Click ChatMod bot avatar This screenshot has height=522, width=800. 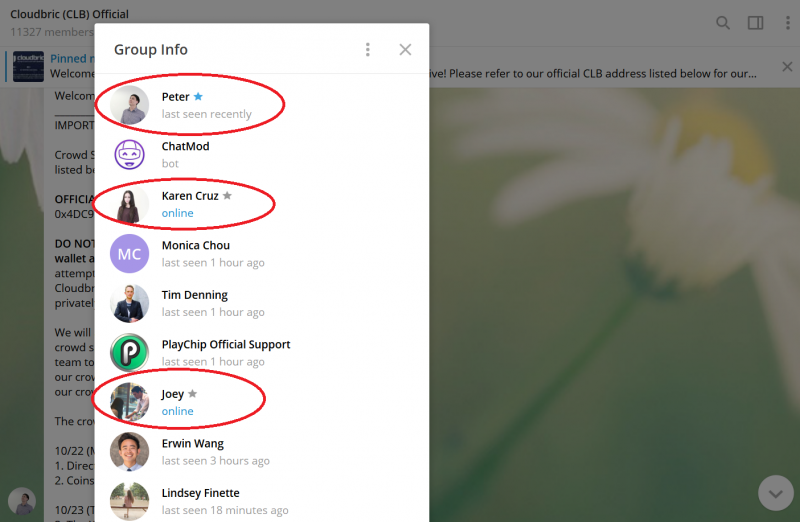[x=130, y=155]
